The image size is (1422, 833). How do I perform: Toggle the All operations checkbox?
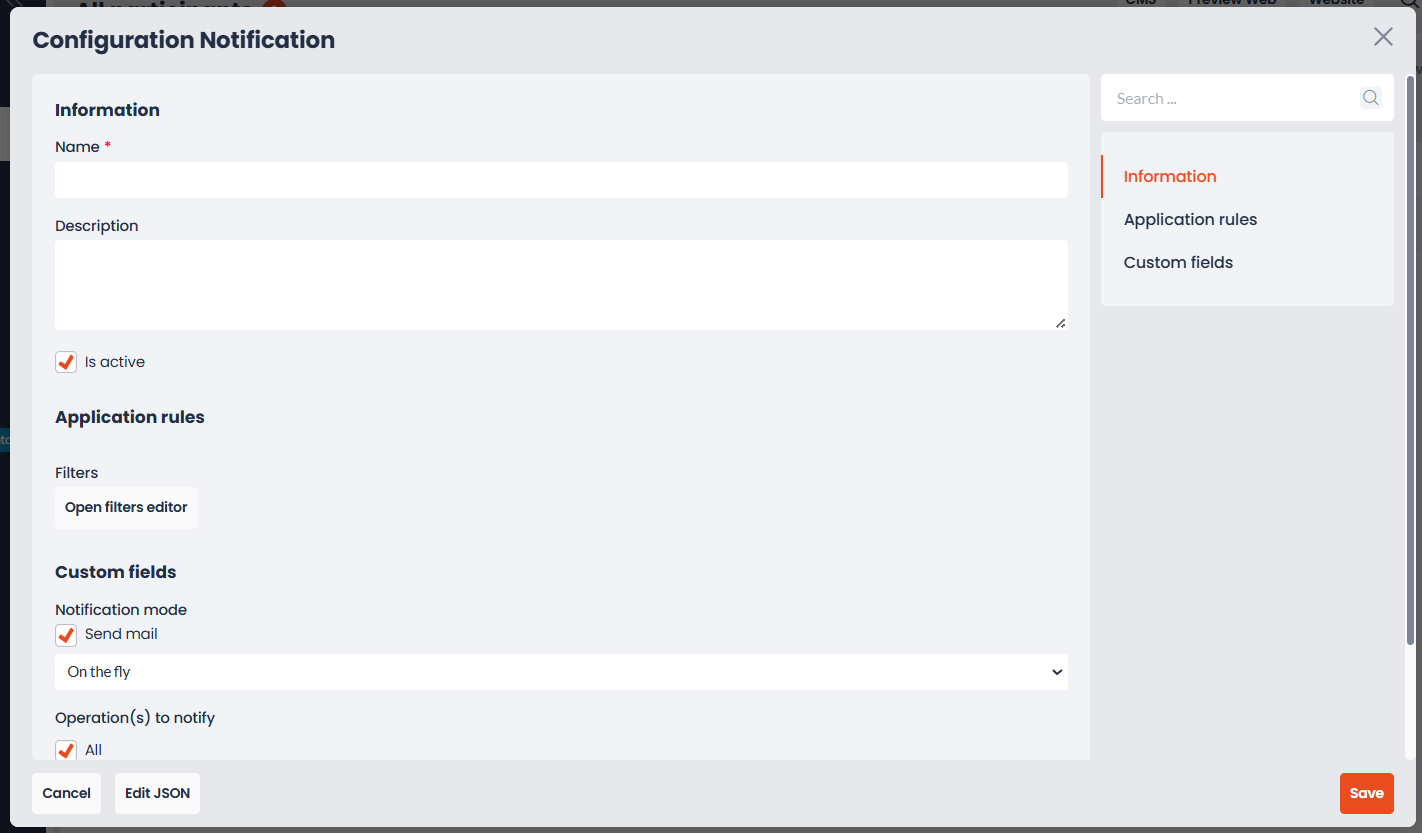[x=66, y=750]
